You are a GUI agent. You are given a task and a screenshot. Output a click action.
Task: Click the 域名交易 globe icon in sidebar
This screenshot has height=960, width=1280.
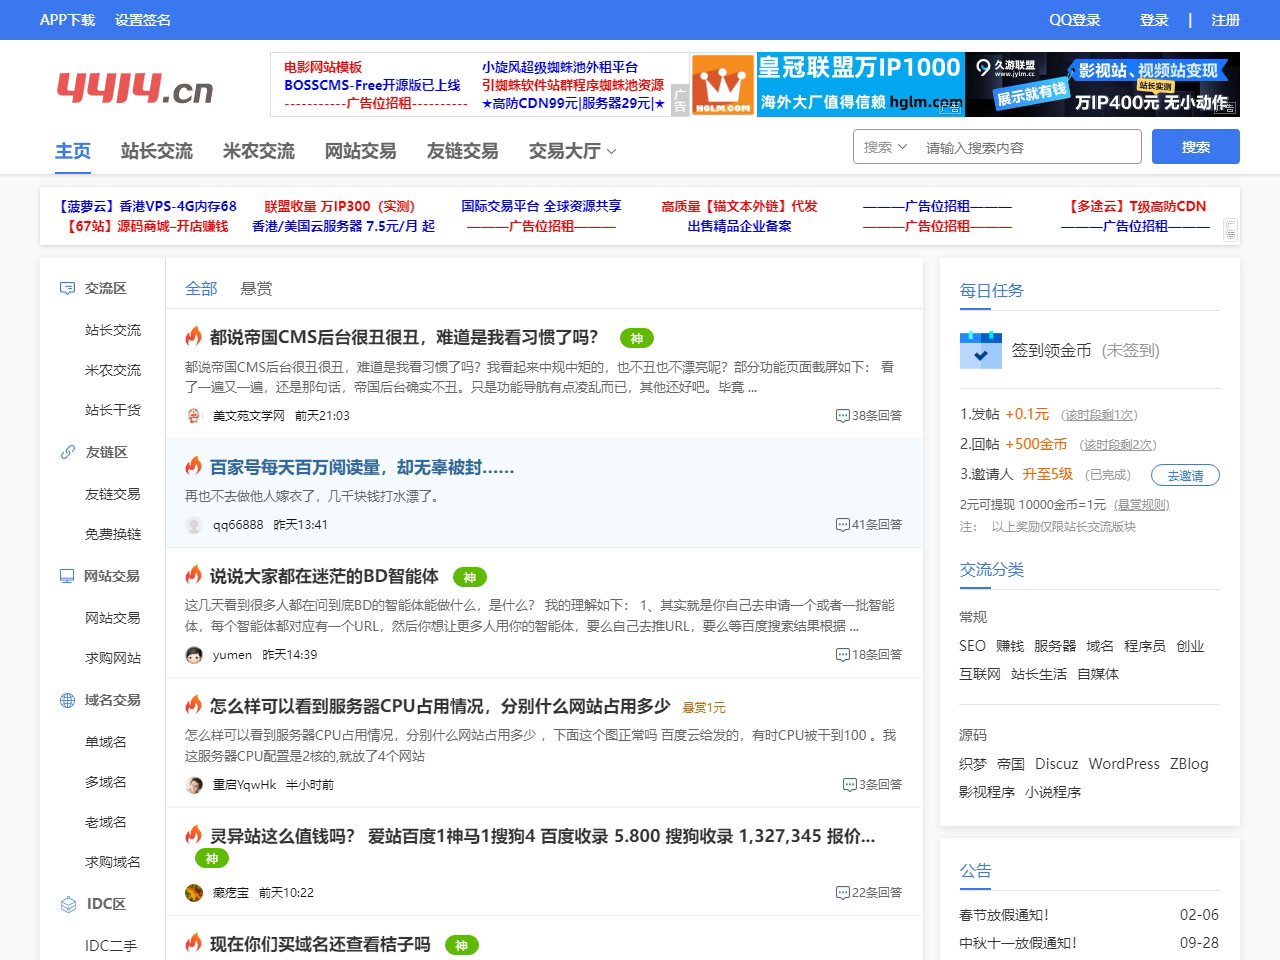(x=67, y=700)
